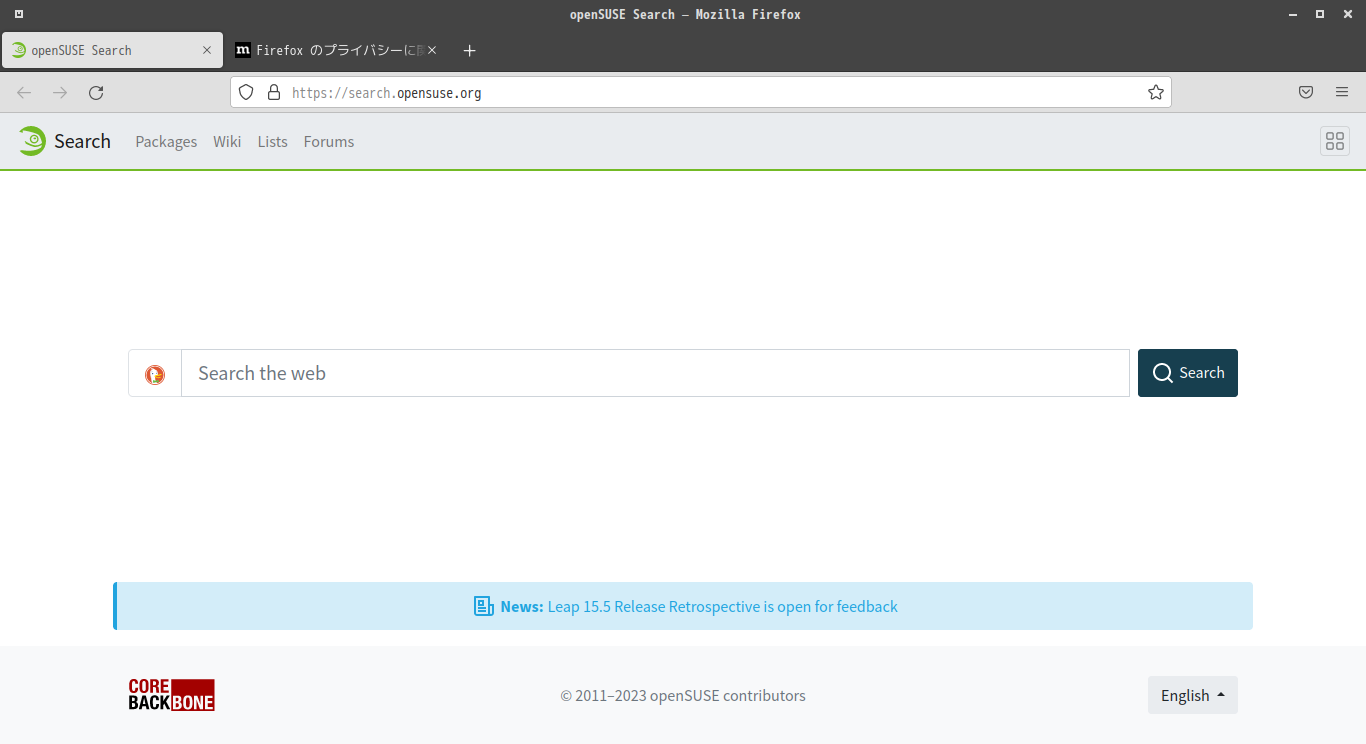Viewport: 1366px width, 744px height.
Task: Close the openSUSE Search tab
Action: click(207, 50)
